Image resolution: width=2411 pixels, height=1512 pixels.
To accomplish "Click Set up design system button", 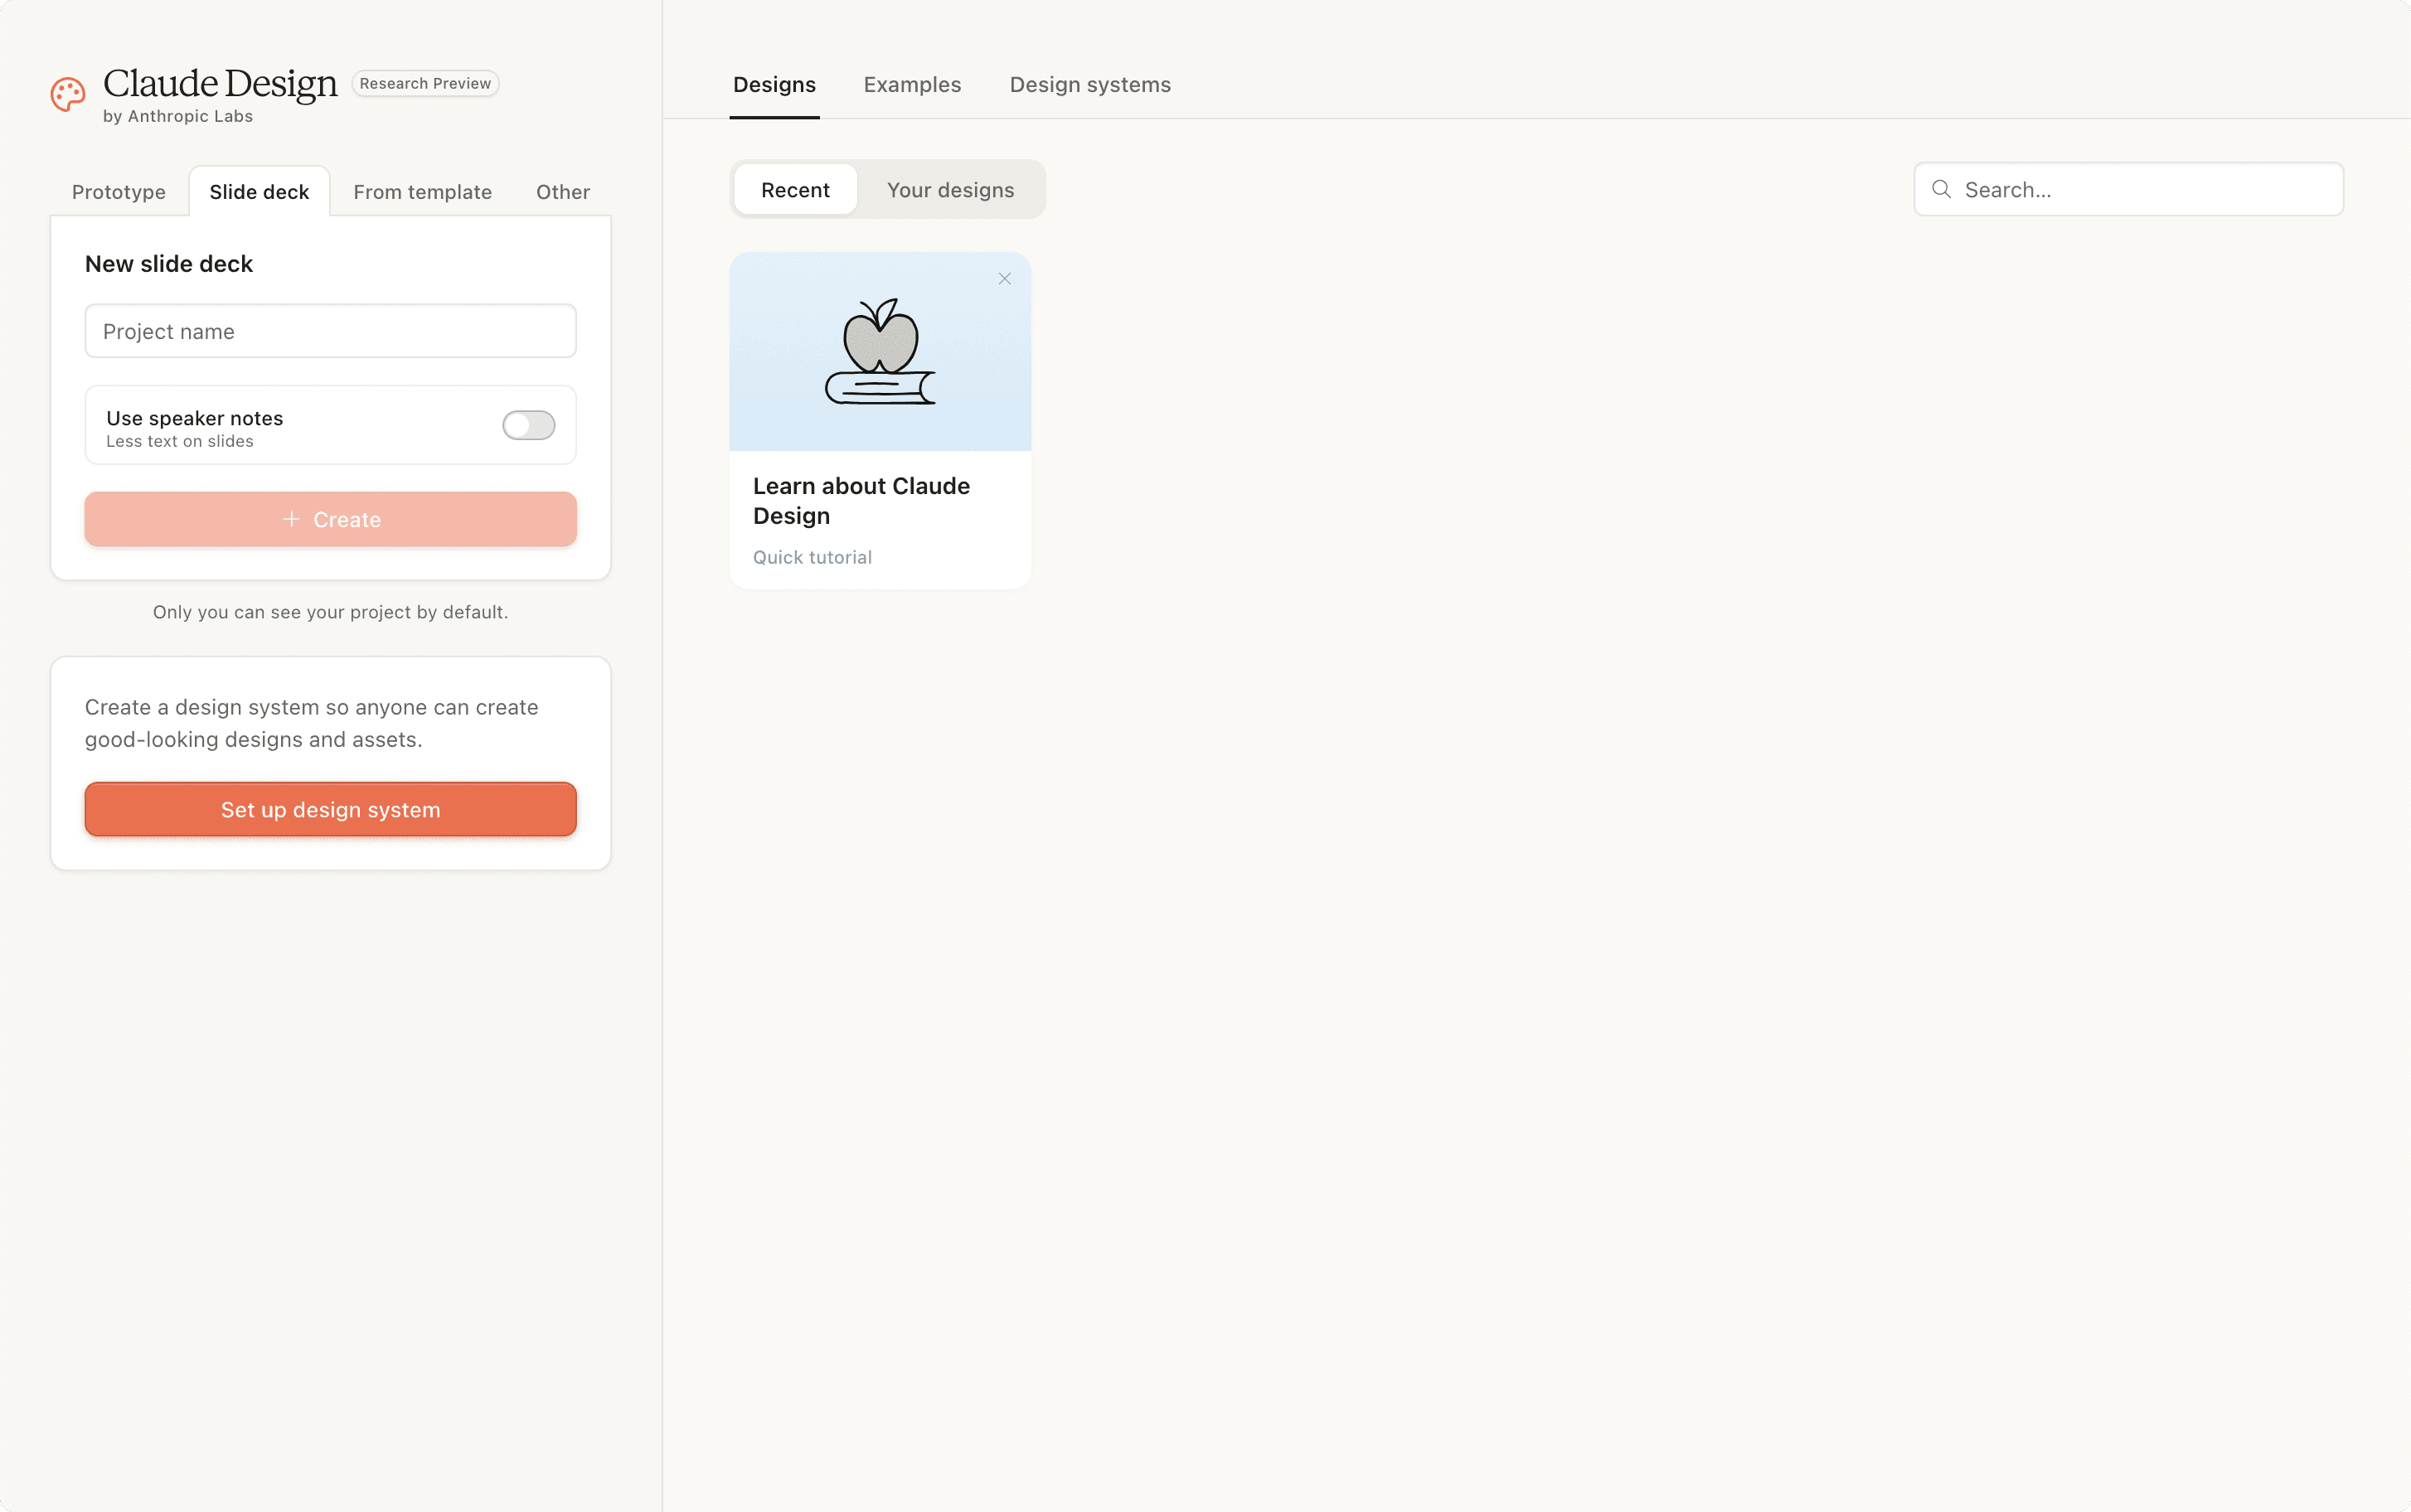I will (x=331, y=810).
